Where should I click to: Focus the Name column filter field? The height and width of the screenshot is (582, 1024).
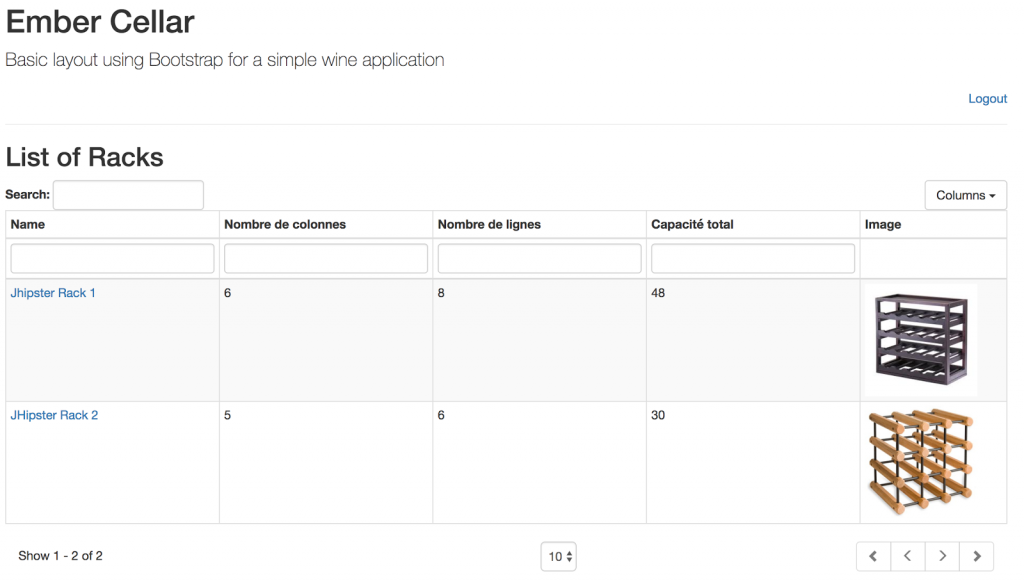coord(112,259)
